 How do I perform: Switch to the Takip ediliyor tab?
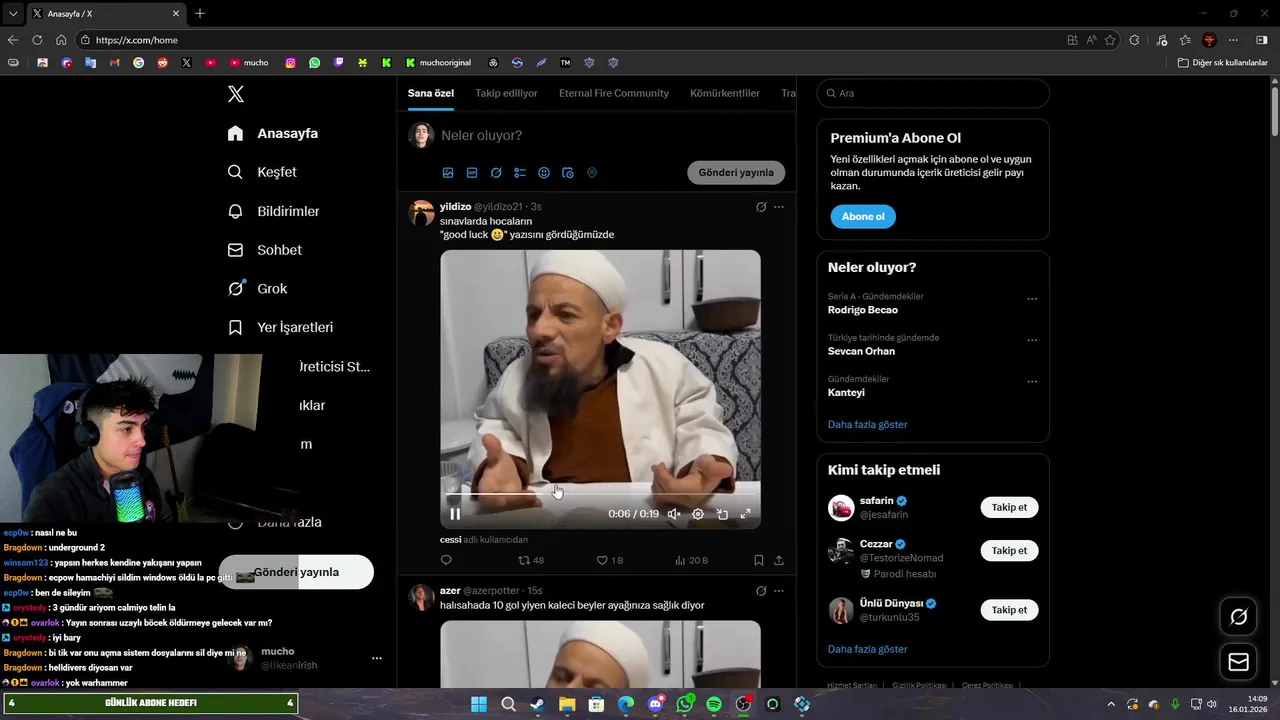click(506, 93)
